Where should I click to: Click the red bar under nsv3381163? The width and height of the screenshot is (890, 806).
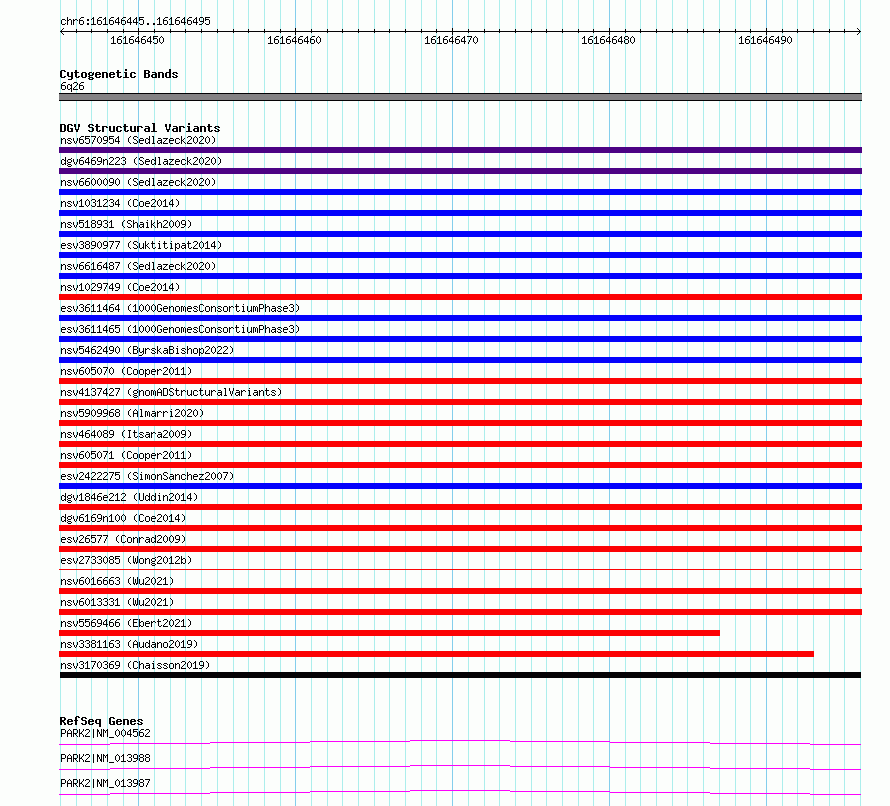pos(436,654)
